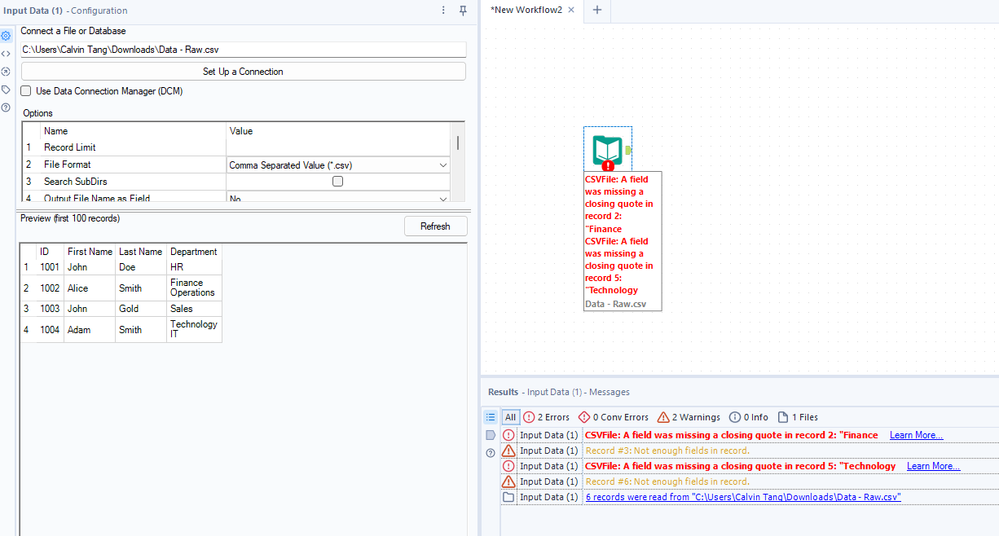
Task: Select the First Name column header in preview
Action: (x=90, y=252)
